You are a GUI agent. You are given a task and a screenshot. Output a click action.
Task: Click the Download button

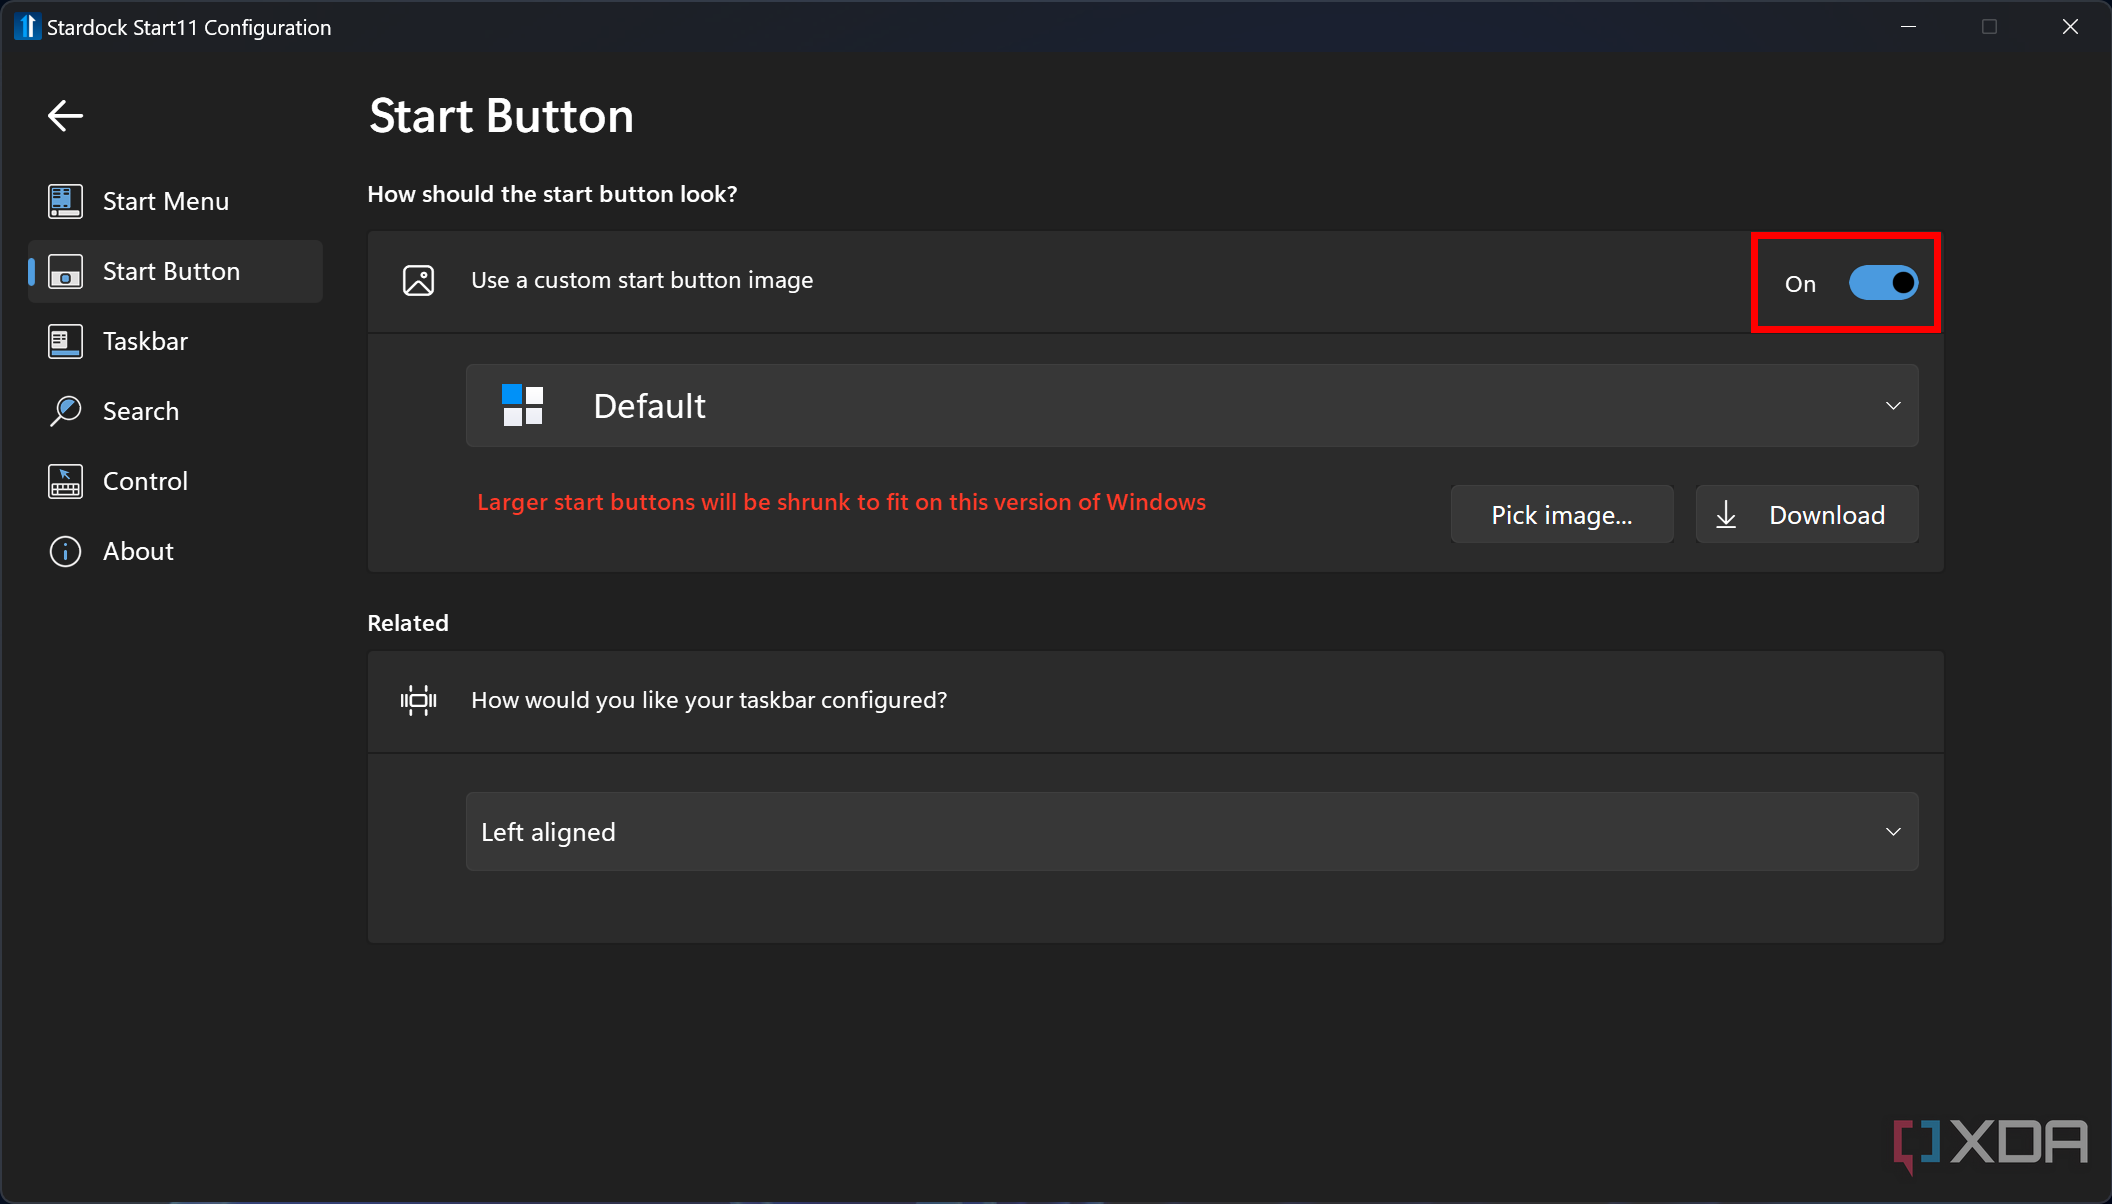[x=1807, y=515]
